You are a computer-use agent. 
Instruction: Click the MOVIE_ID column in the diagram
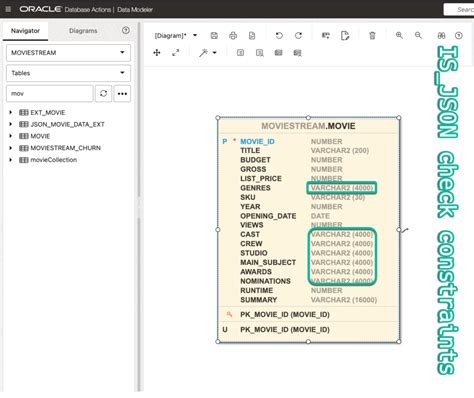coord(257,142)
